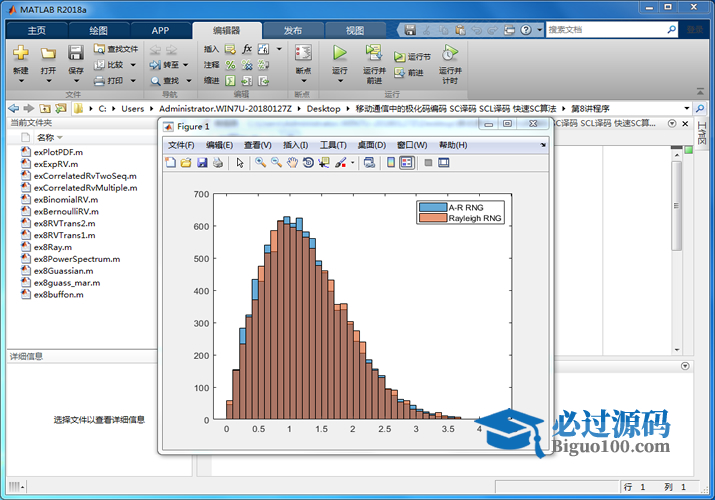
Task: Switch to the 主页 Home tab
Action: [36, 31]
